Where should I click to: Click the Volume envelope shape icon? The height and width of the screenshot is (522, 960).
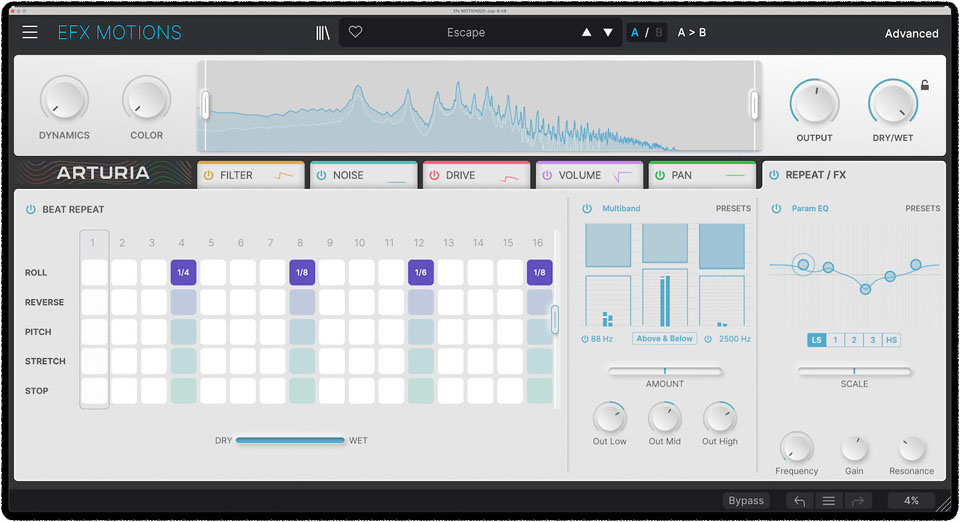pyautogui.click(x=622, y=176)
